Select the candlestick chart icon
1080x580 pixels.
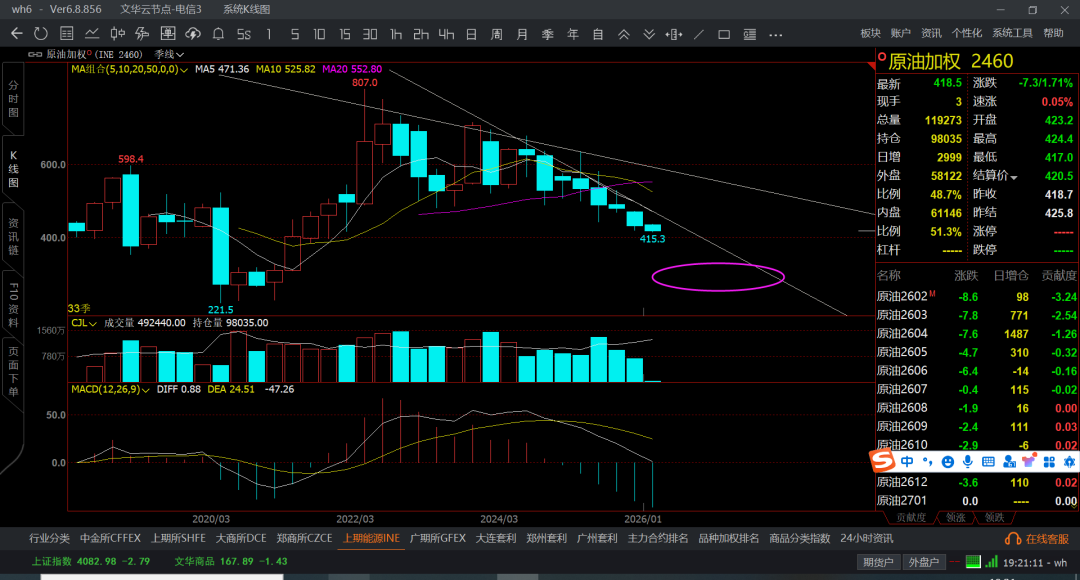click(x=118, y=34)
